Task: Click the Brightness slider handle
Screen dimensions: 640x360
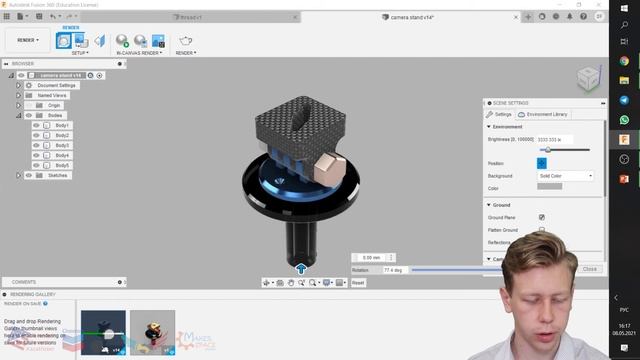Action: click(548, 150)
